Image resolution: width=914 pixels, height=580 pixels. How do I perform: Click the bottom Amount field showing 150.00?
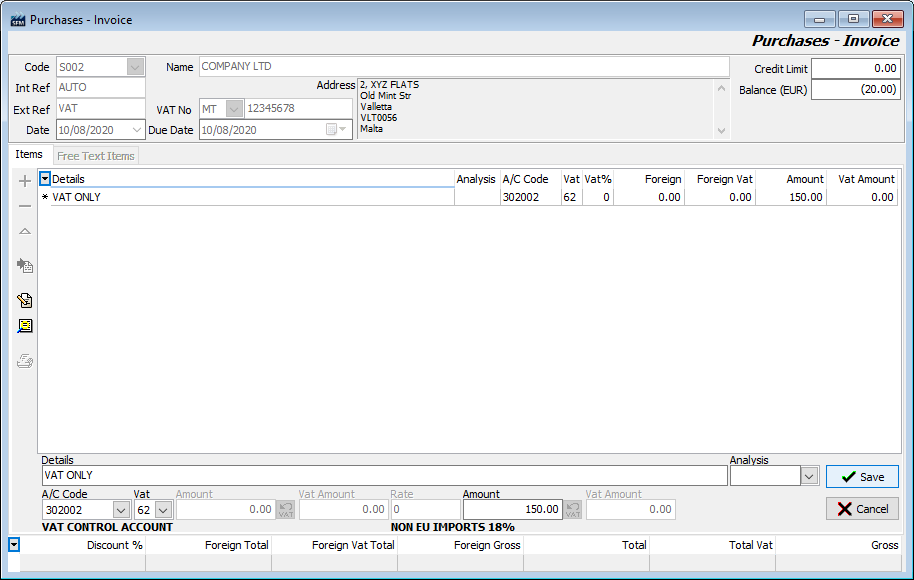click(513, 509)
